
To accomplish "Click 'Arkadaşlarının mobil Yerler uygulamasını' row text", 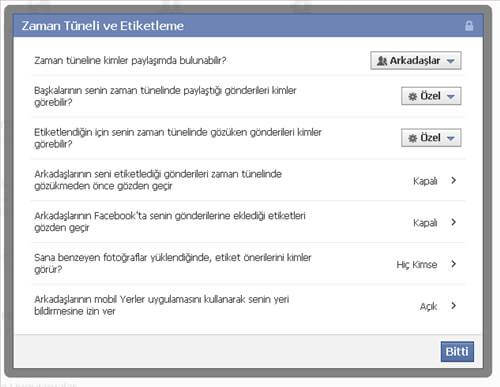I will pos(161,305).
